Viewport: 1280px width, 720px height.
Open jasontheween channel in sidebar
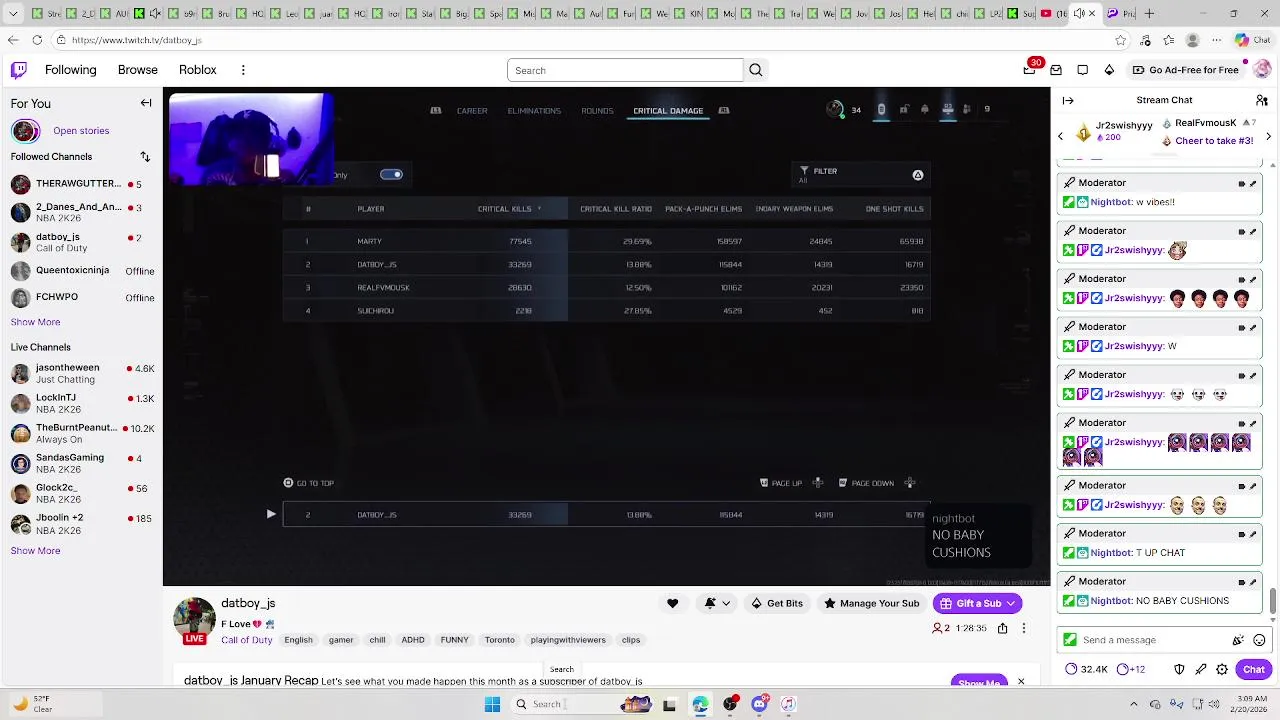(x=82, y=373)
